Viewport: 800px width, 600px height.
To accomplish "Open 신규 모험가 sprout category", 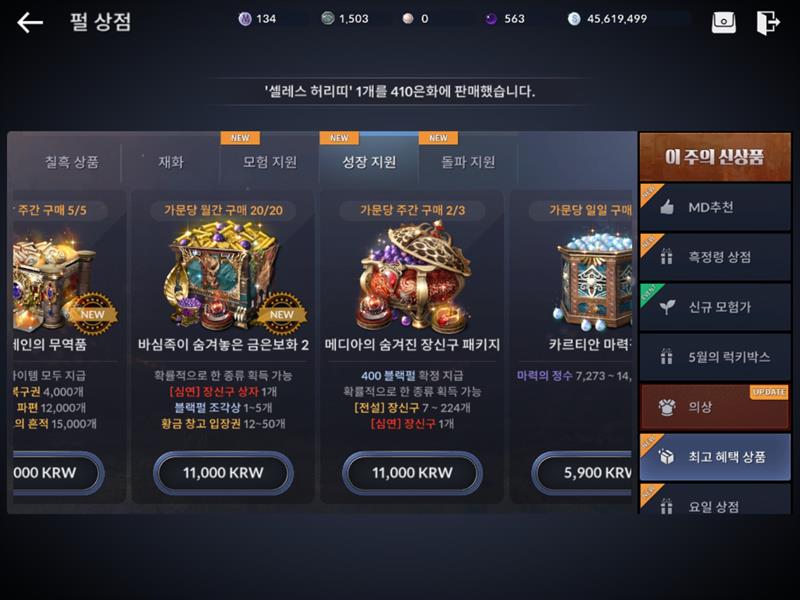I will pos(715,307).
